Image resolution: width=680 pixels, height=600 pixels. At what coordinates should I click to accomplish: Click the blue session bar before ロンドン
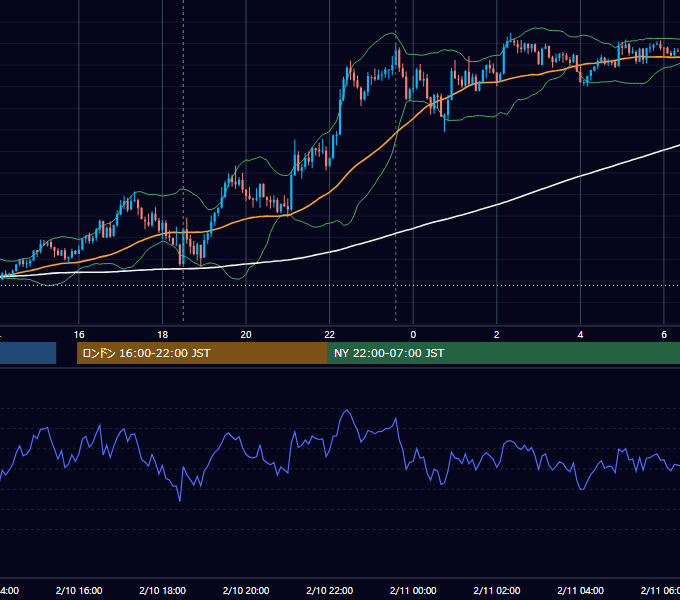[x=28, y=353]
